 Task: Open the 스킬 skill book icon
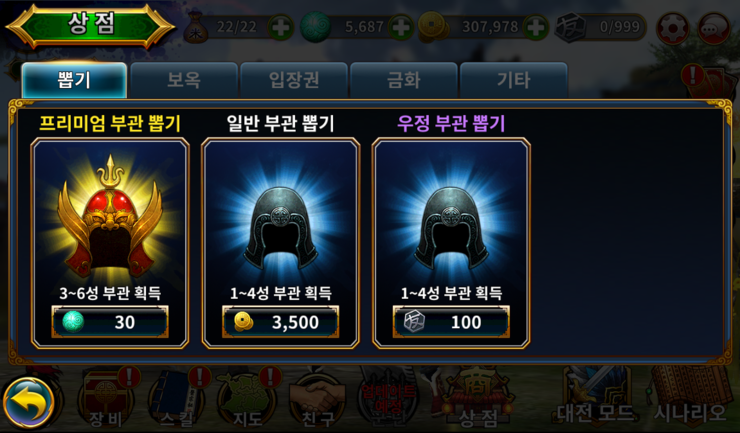(177, 399)
